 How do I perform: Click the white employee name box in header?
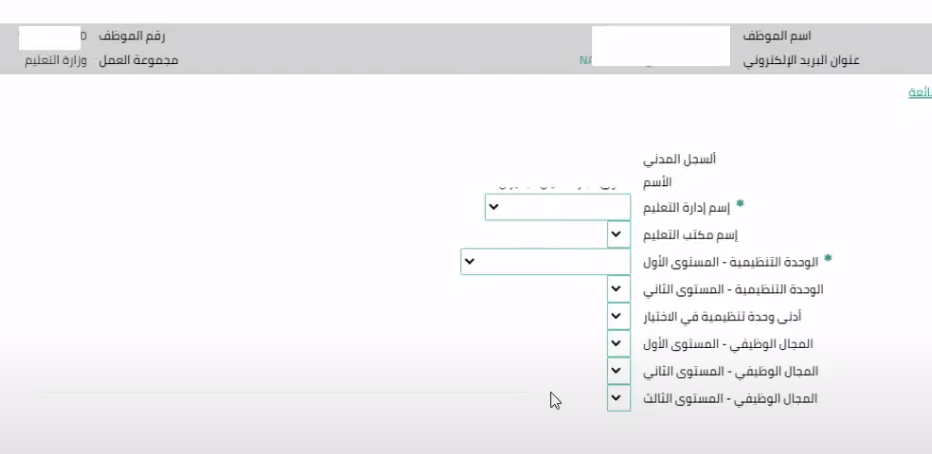660,46
